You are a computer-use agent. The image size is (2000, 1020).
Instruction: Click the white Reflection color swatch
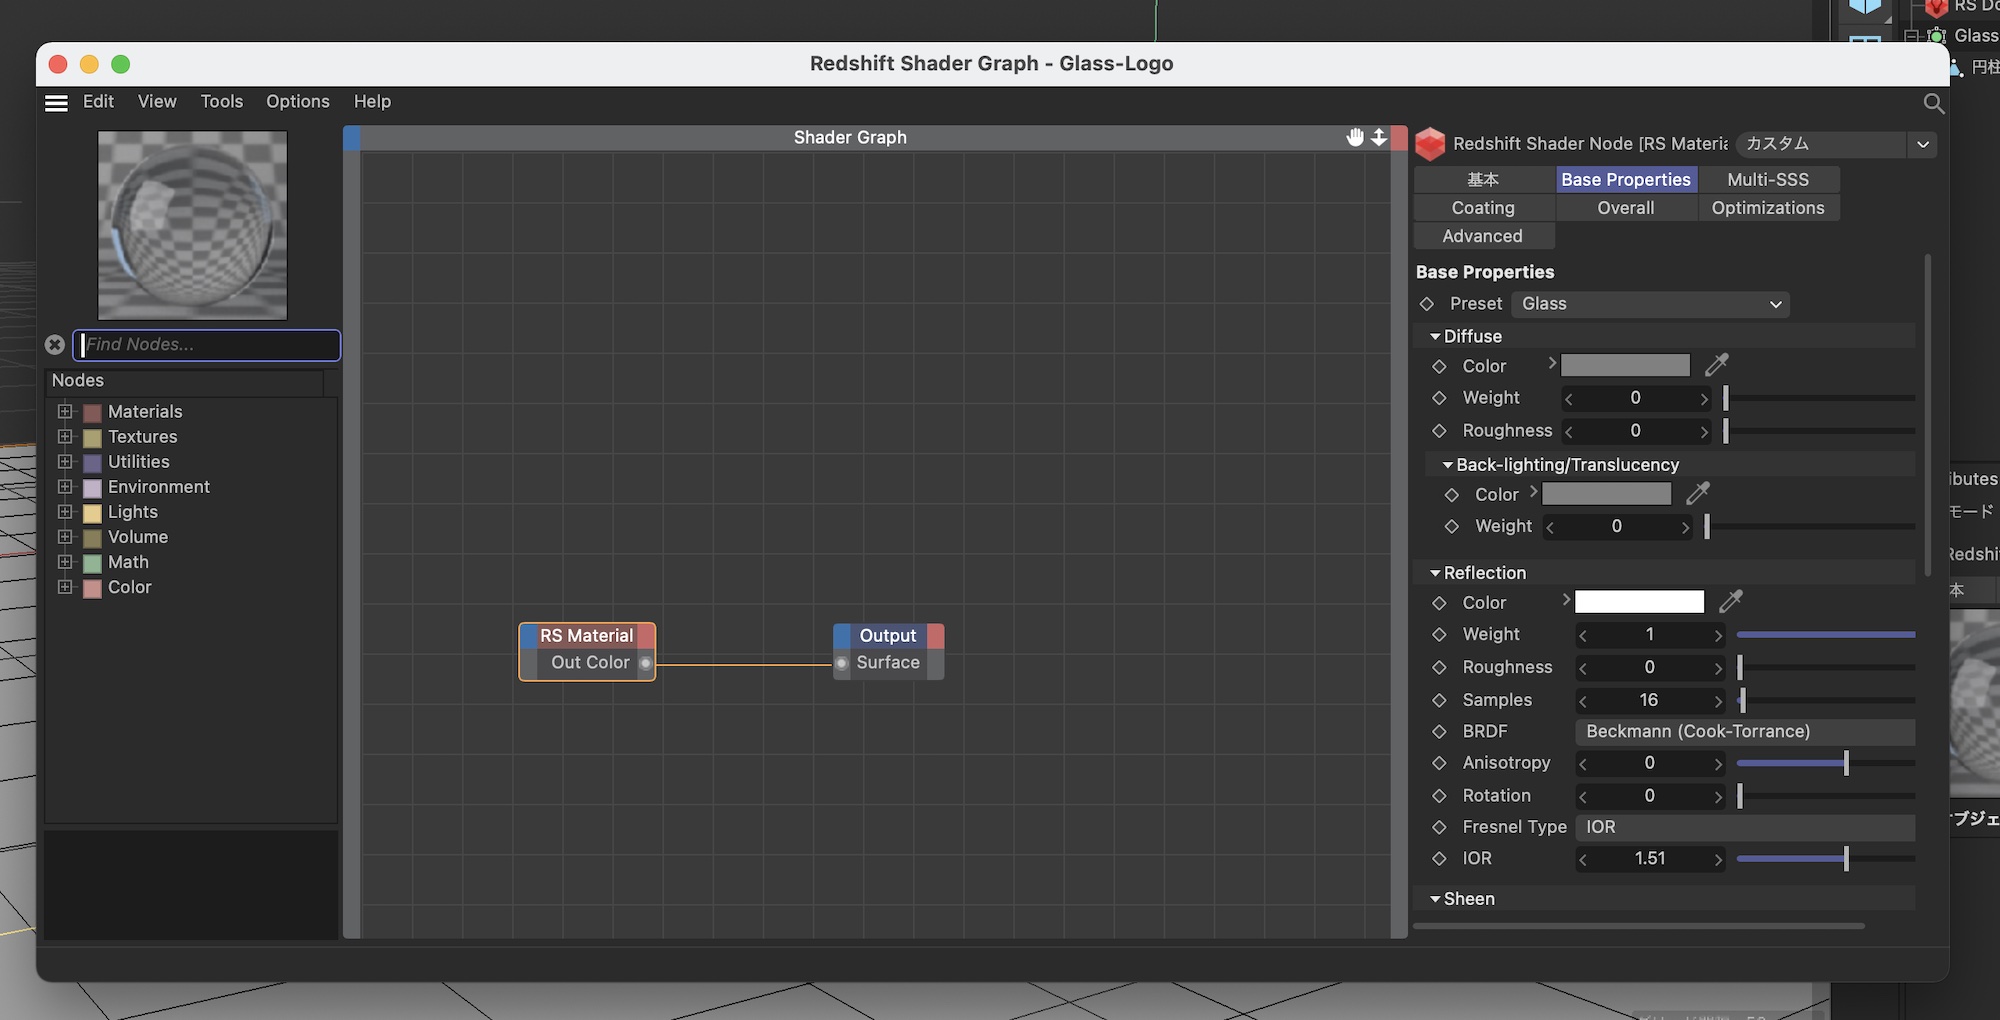pyautogui.click(x=1639, y=602)
